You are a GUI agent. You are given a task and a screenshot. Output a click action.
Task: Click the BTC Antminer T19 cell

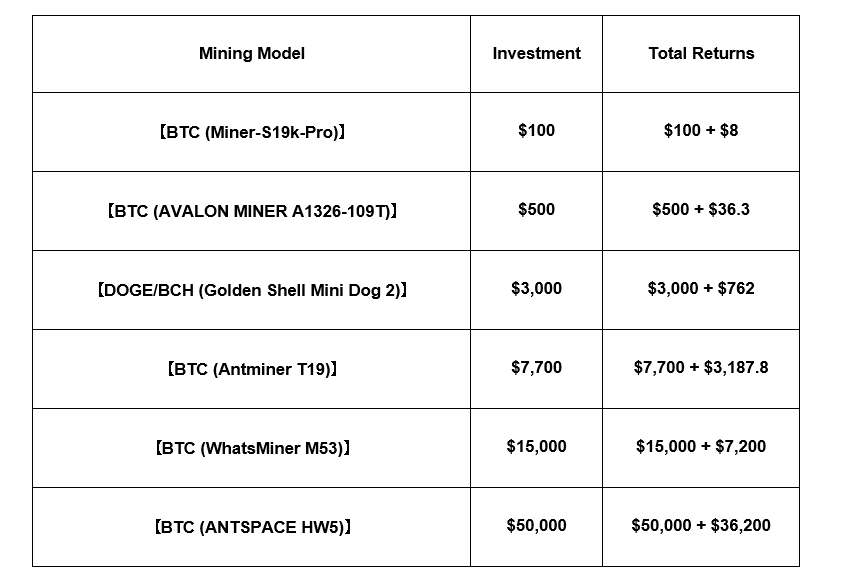[x=252, y=368]
